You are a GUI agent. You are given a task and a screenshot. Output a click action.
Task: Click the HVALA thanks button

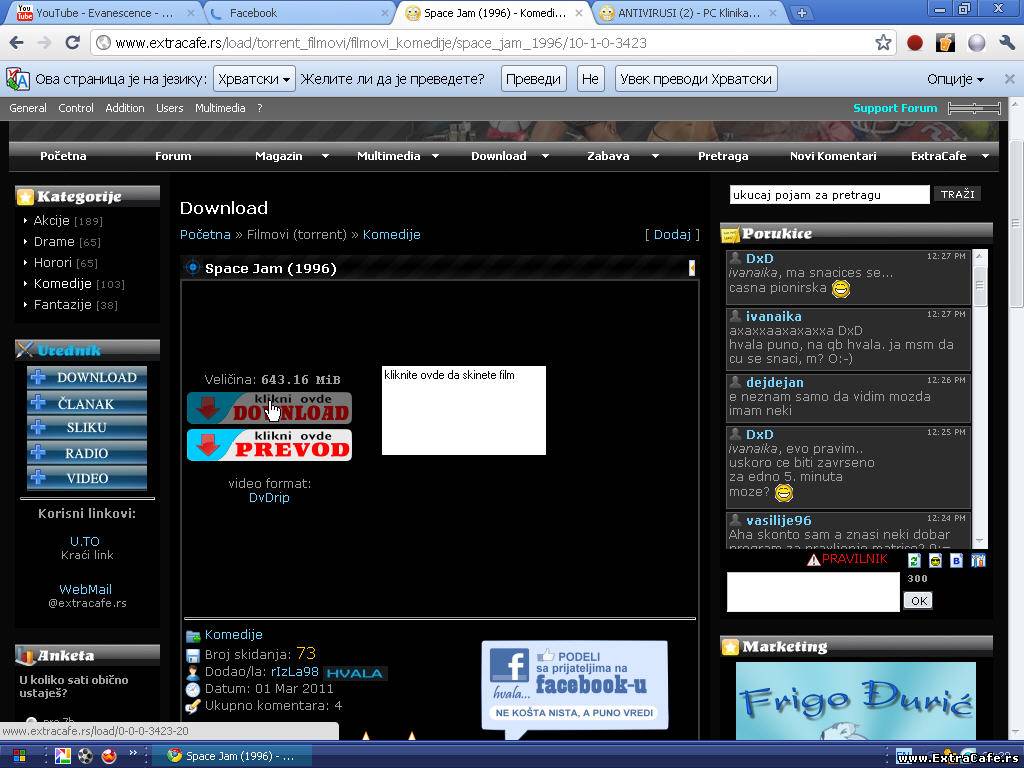355,673
